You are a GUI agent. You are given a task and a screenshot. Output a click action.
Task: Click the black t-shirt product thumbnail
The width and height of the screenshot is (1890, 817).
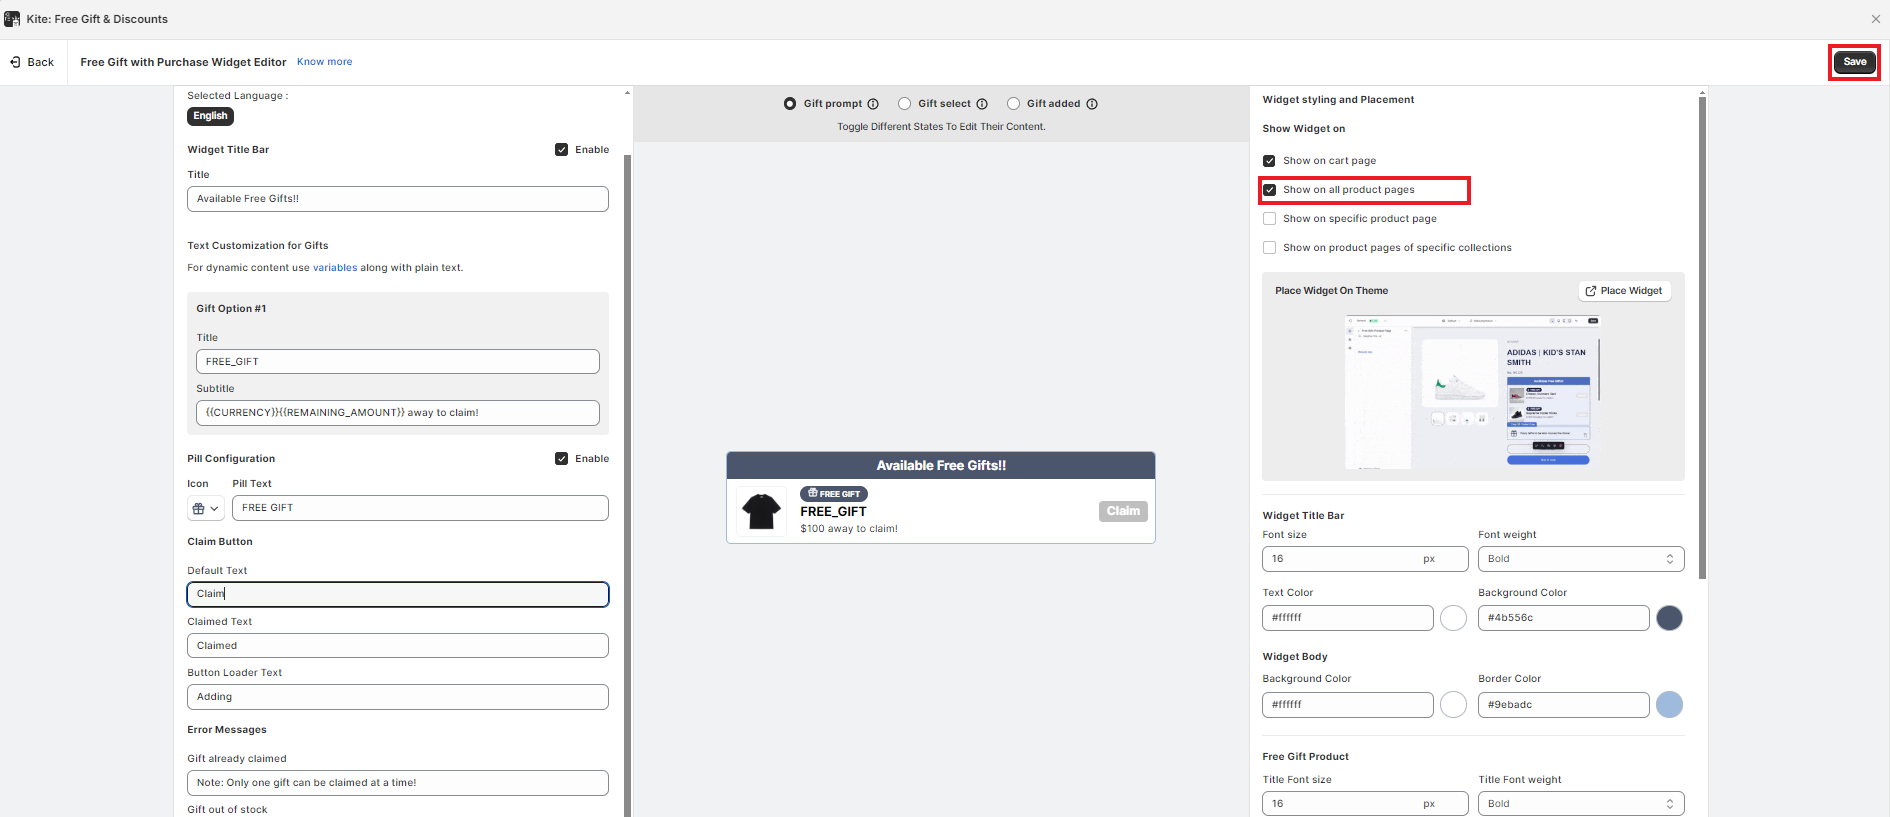point(761,511)
